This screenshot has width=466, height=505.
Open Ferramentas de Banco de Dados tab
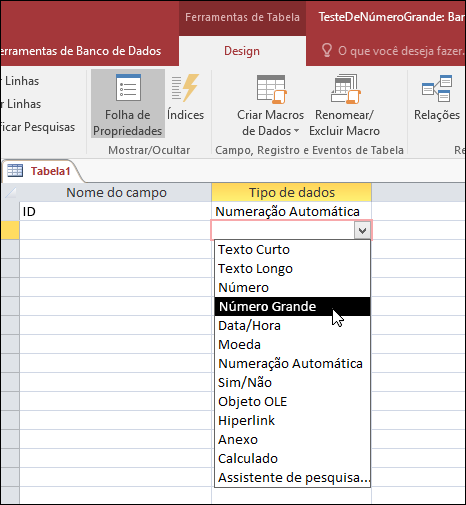(x=80, y=51)
